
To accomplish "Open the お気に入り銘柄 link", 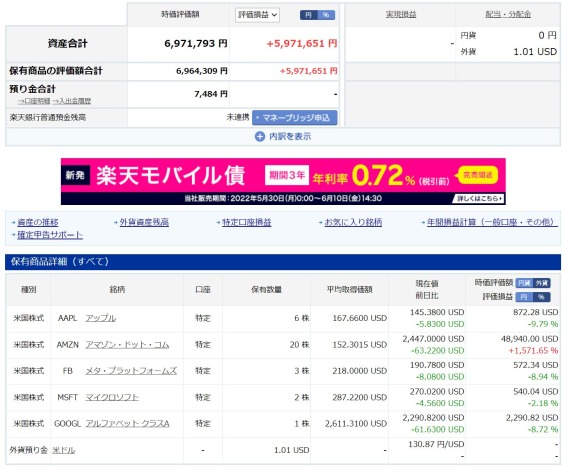I will pyautogui.click(x=353, y=222).
